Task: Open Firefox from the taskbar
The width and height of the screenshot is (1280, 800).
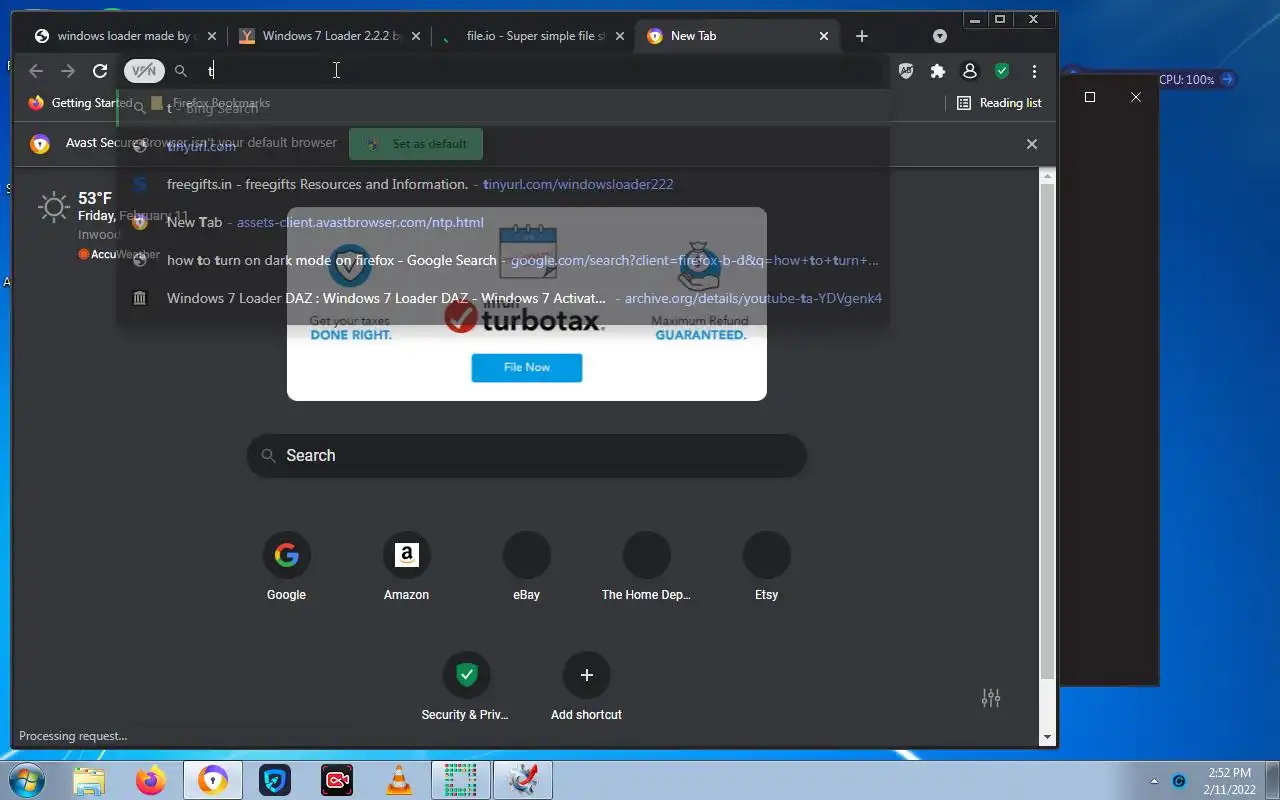Action: (151, 780)
